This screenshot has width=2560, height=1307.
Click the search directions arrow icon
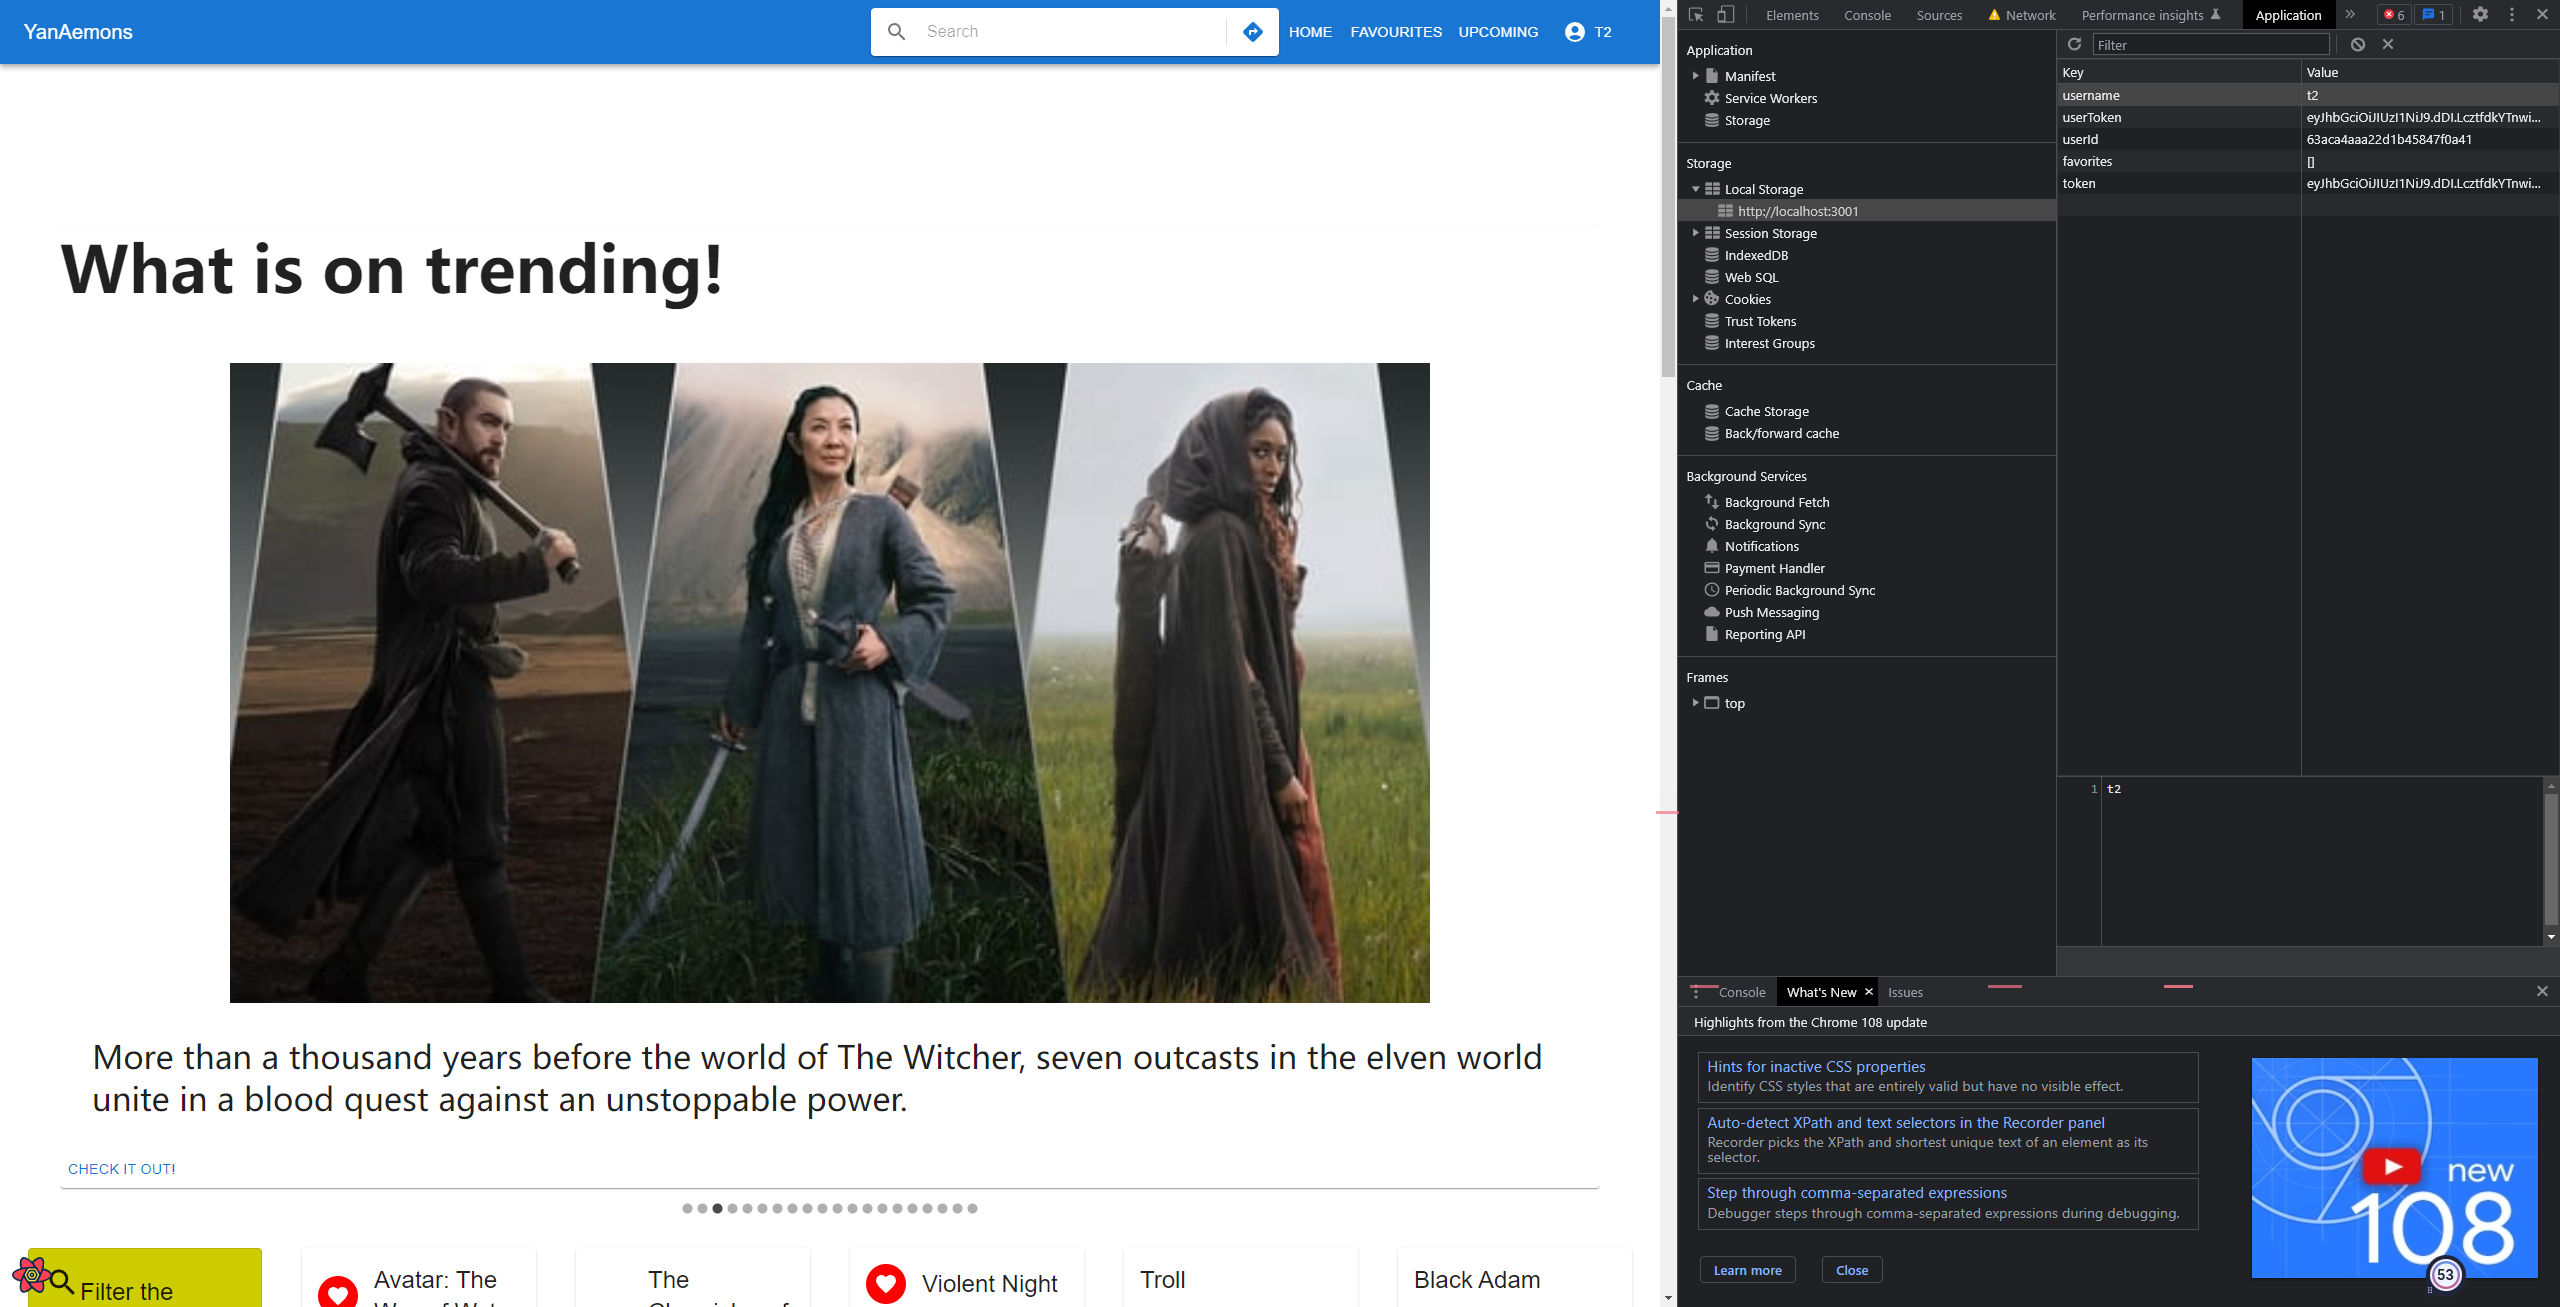[1252, 32]
